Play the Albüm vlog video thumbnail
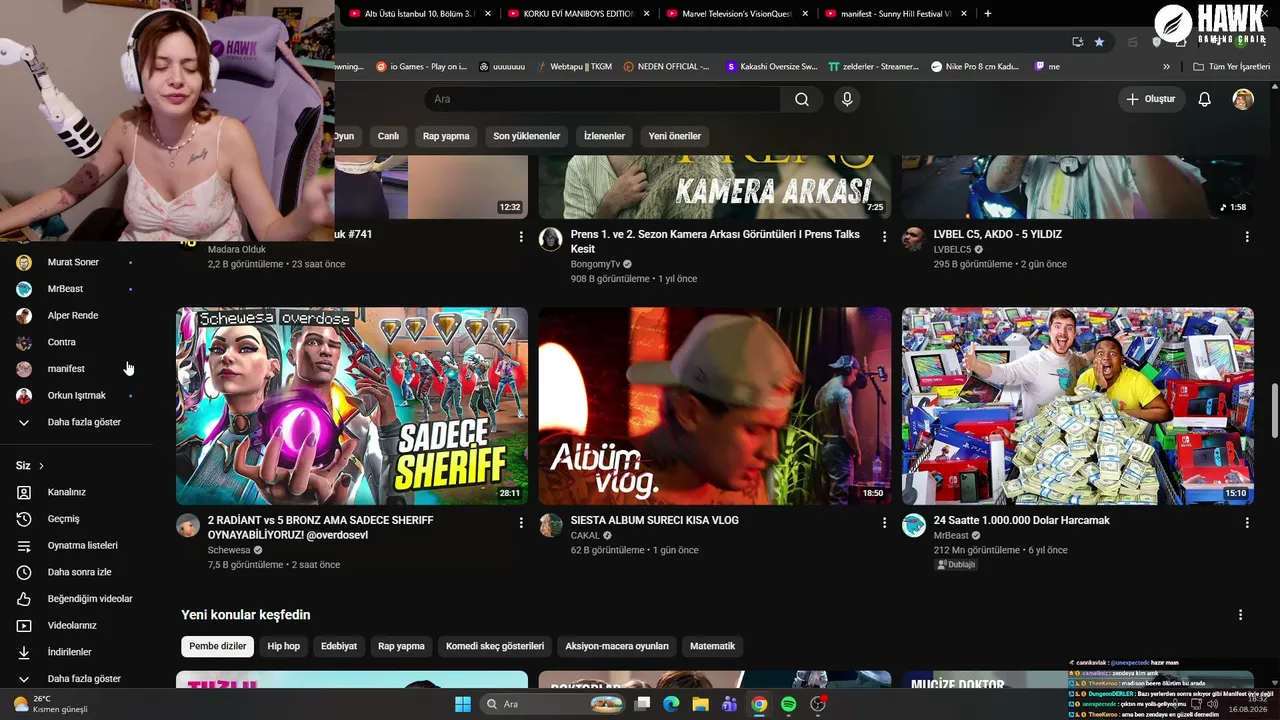This screenshot has width=1280, height=720. [715, 406]
